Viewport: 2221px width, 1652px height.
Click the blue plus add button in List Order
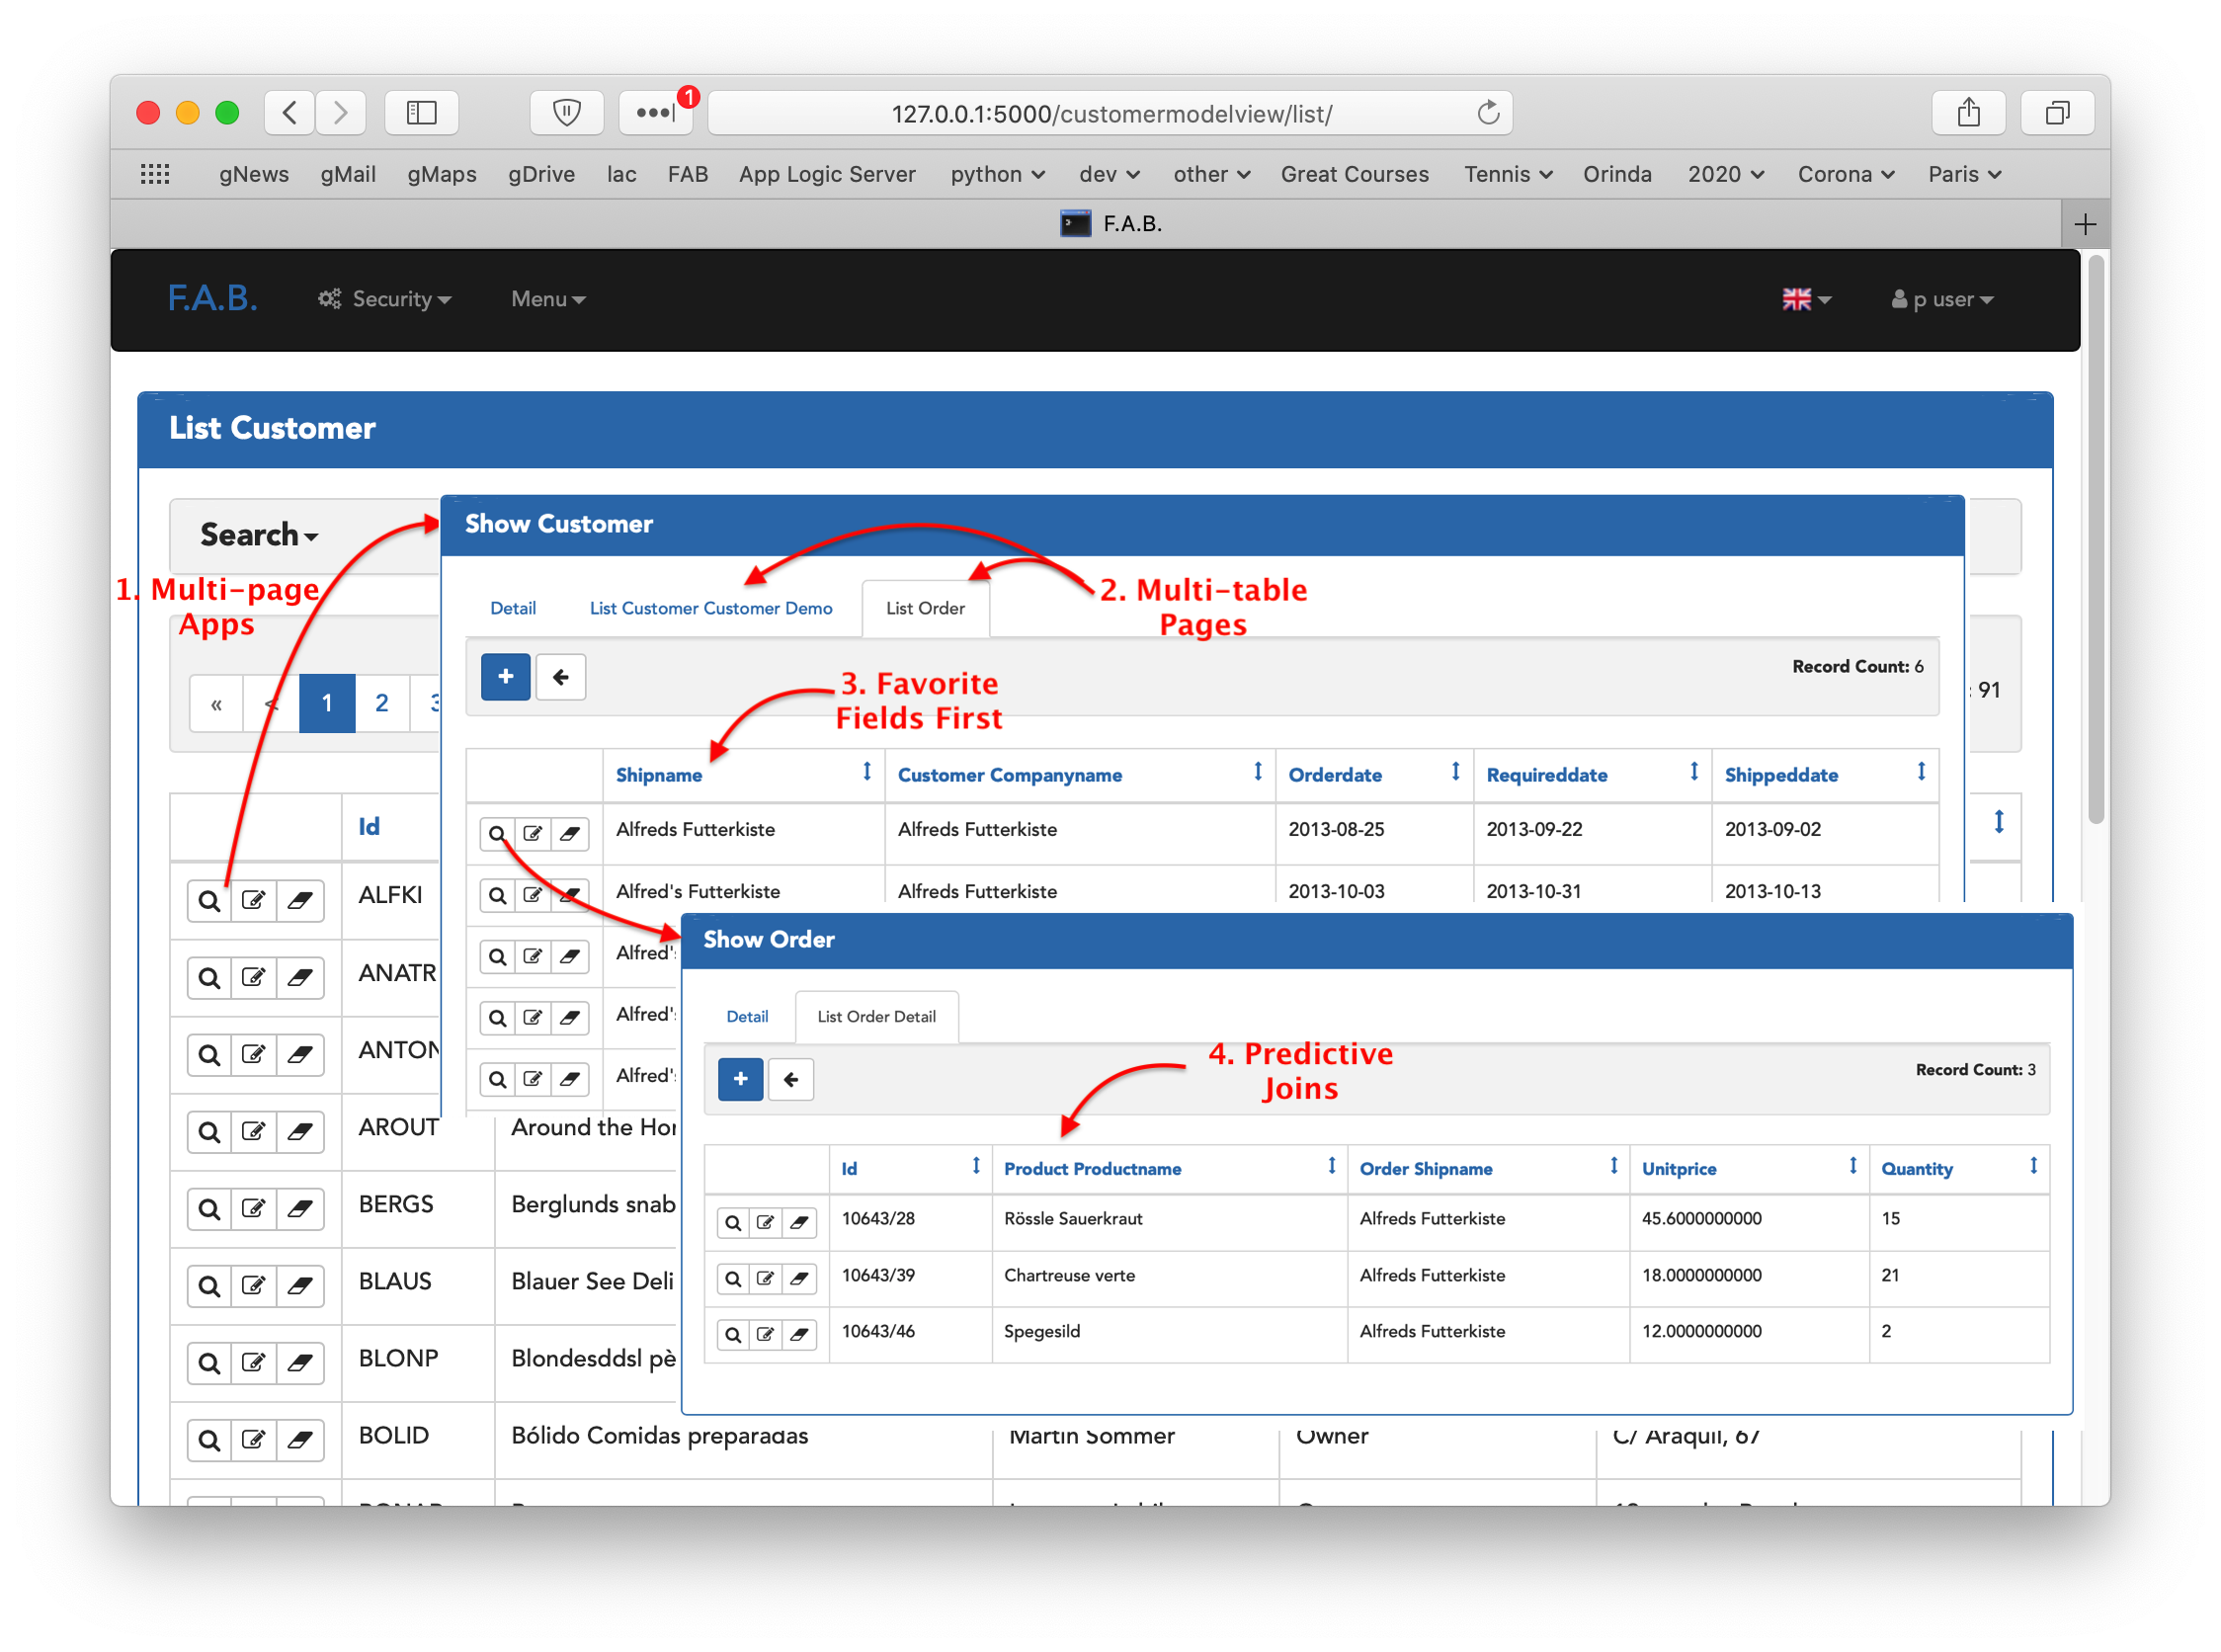click(505, 677)
